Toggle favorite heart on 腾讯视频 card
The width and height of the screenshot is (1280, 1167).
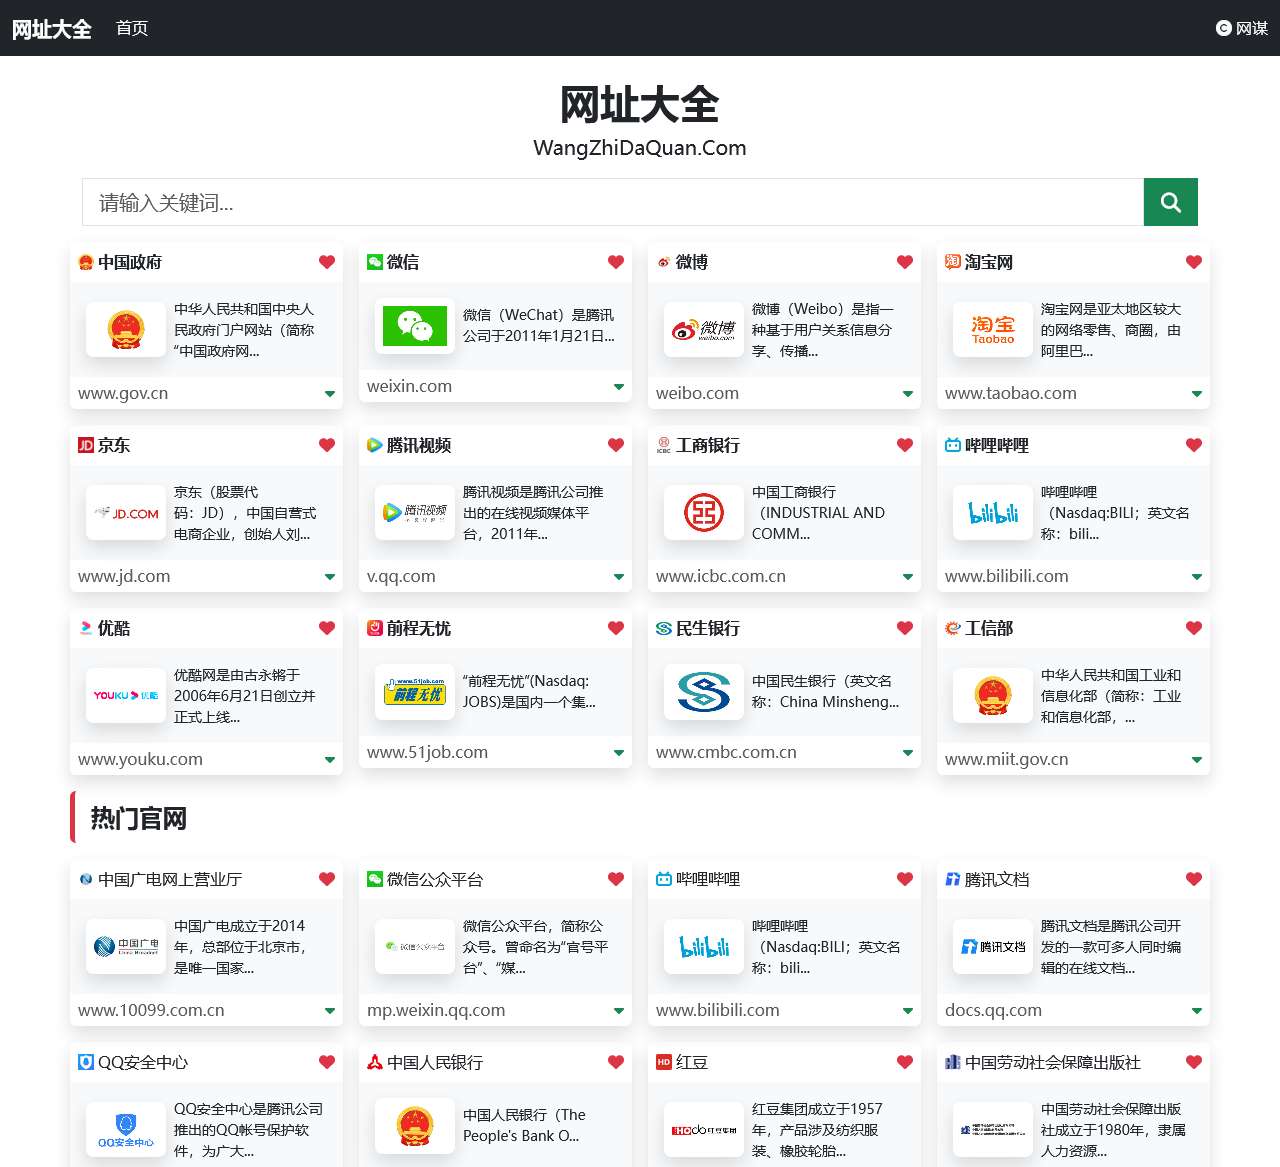pyautogui.click(x=616, y=445)
